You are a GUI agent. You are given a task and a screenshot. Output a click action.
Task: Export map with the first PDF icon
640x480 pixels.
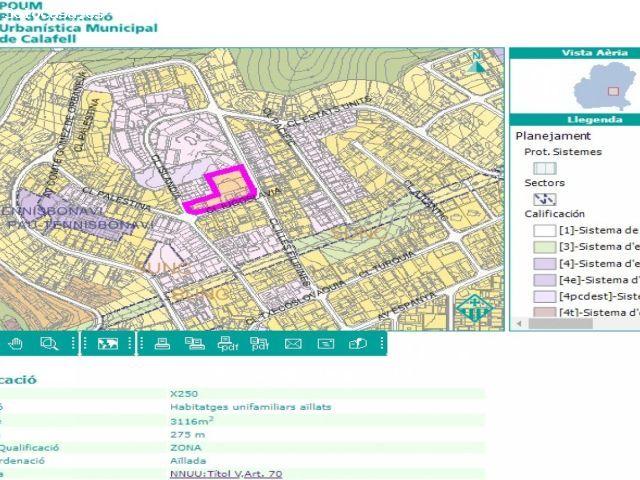click(x=227, y=344)
